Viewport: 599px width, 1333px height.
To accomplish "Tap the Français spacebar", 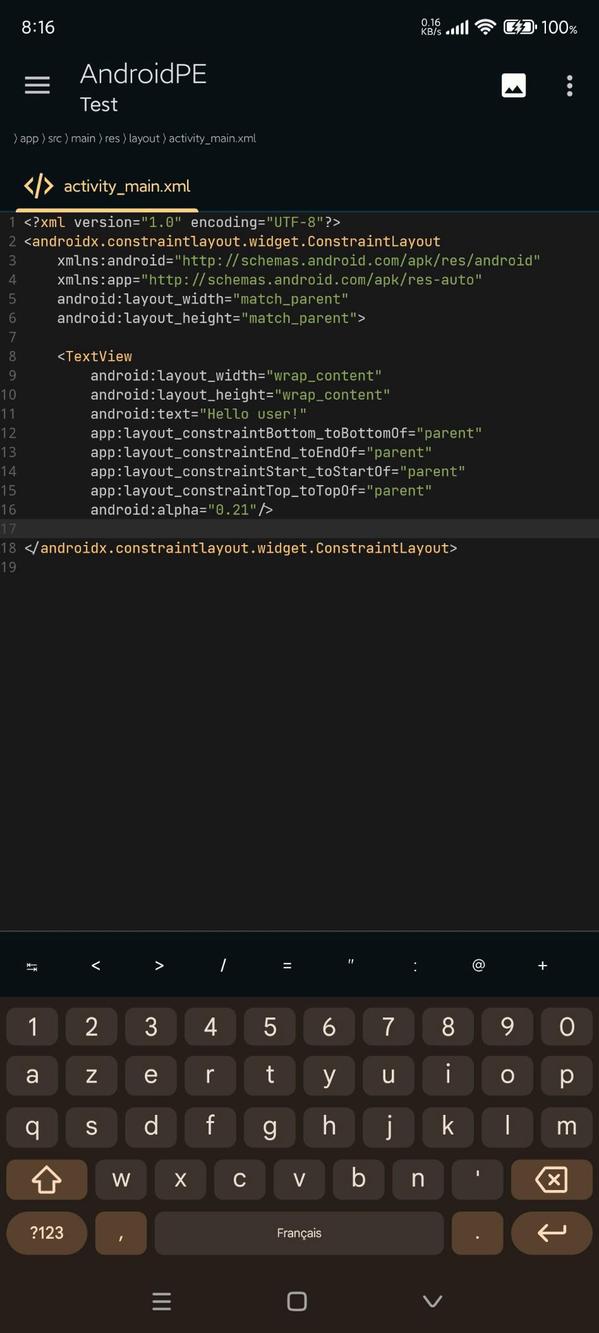I will [x=298, y=1232].
